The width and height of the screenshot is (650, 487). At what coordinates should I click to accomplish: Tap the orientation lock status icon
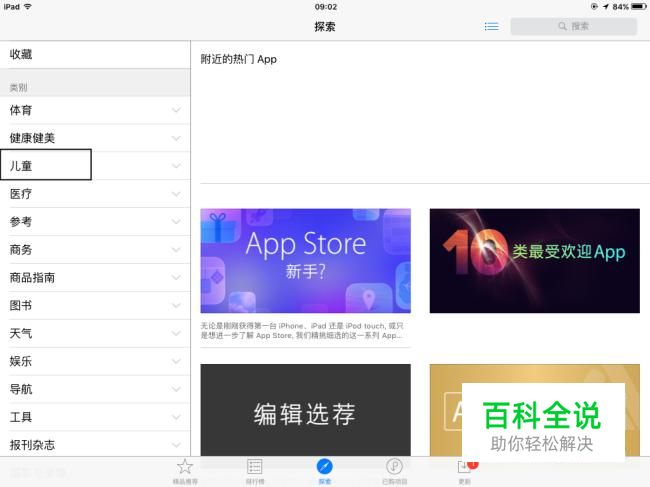coord(594,7)
